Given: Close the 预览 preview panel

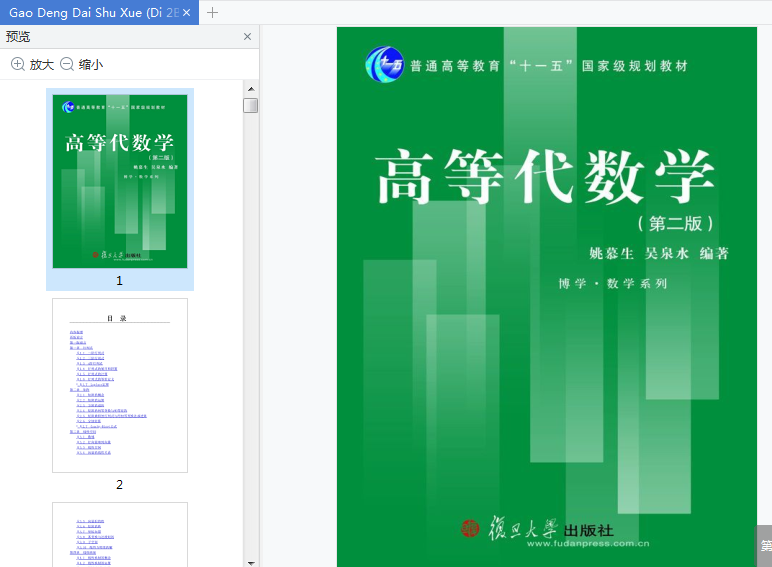Looking at the screenshot, I should (248, 36).
